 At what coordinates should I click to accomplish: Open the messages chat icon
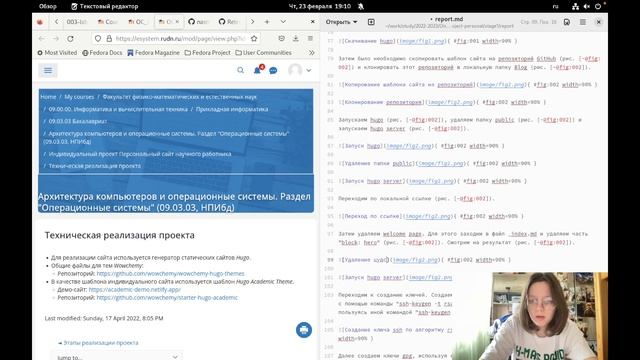coord(273,71)
